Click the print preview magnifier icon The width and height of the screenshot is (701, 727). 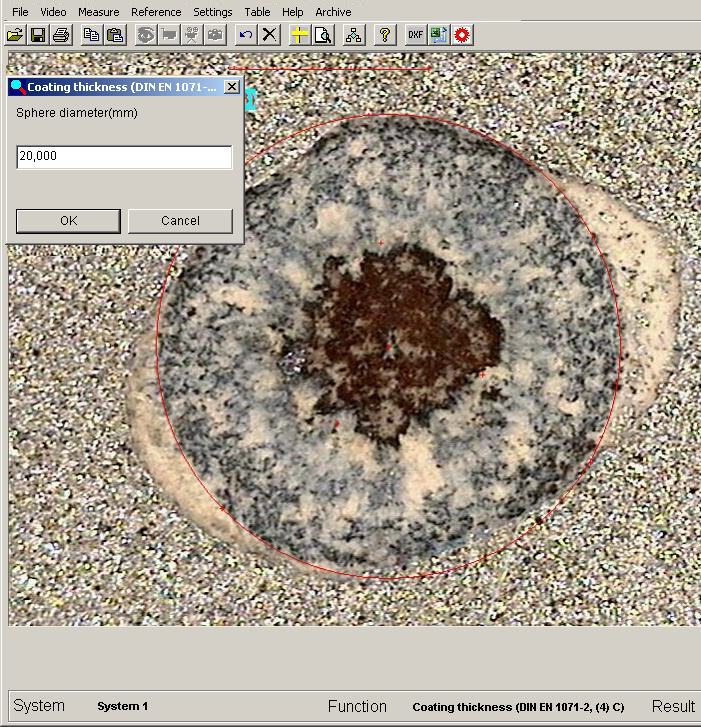click(x=322, y=35)
